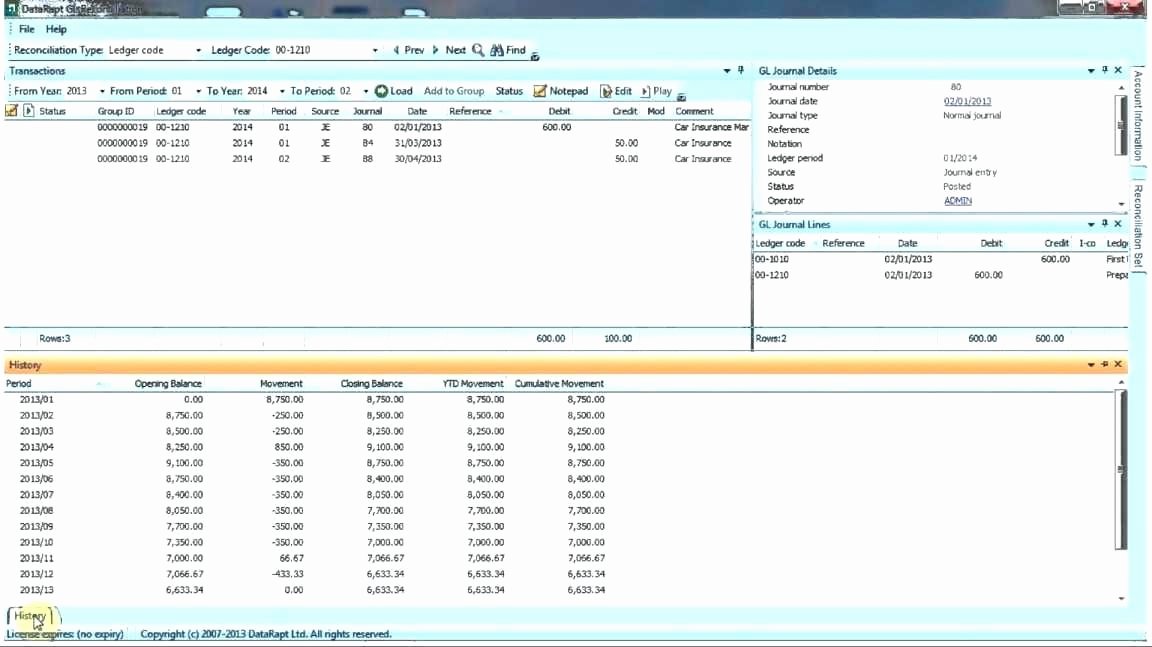Screen dimensions: 1152x647
Task: Click the movement value 66.67
Action: (x=292, y=558)
